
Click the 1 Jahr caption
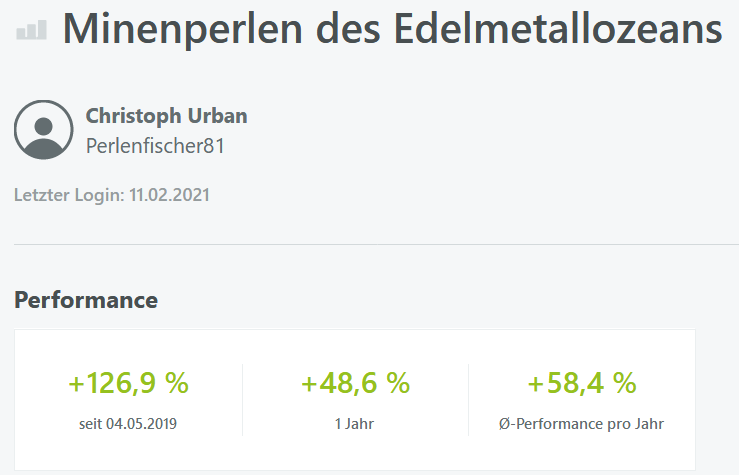(356, 423)
